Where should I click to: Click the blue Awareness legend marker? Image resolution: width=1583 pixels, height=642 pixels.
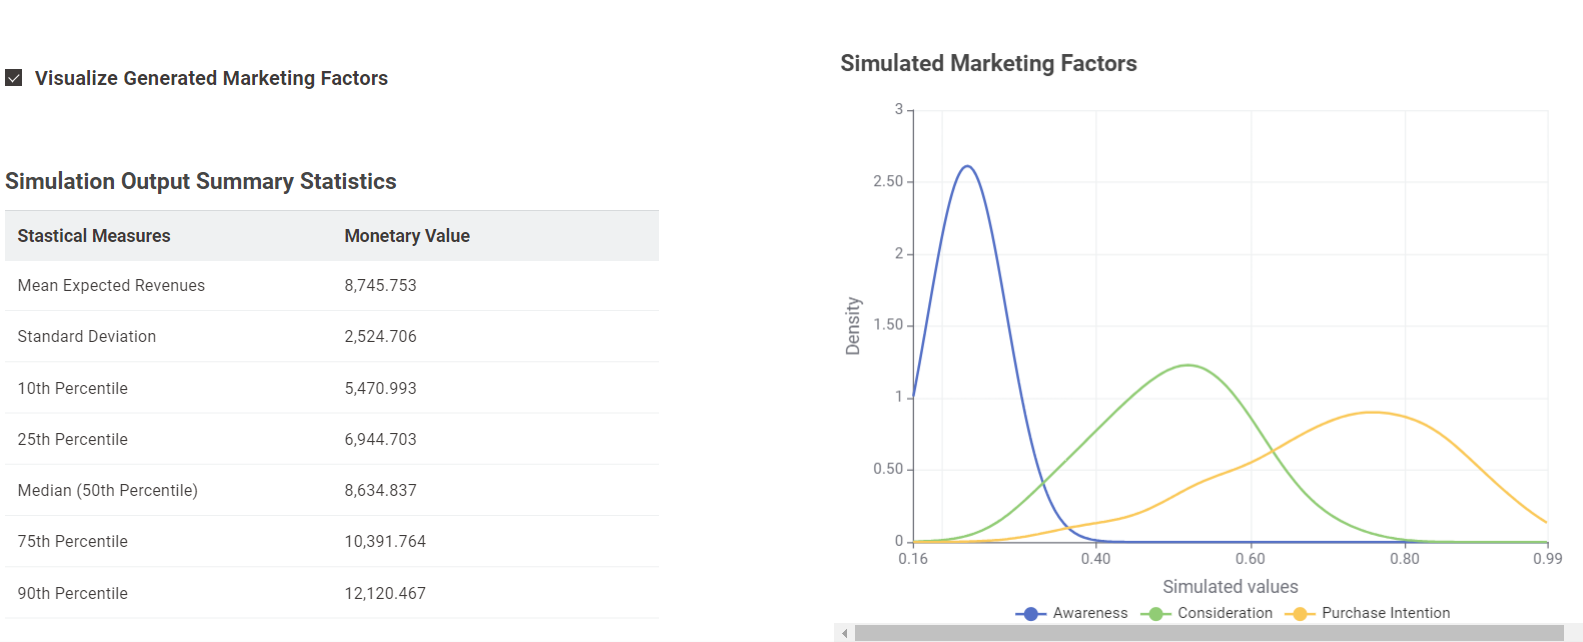tap(1031, 614)
